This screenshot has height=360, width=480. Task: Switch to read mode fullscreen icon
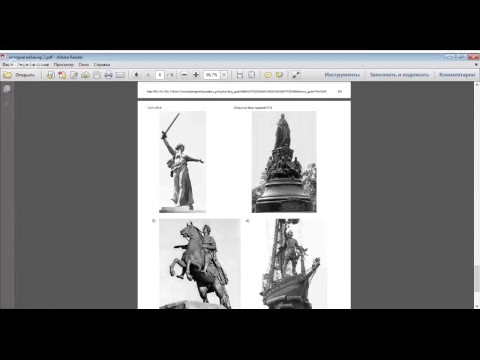(x=296, y=75)
